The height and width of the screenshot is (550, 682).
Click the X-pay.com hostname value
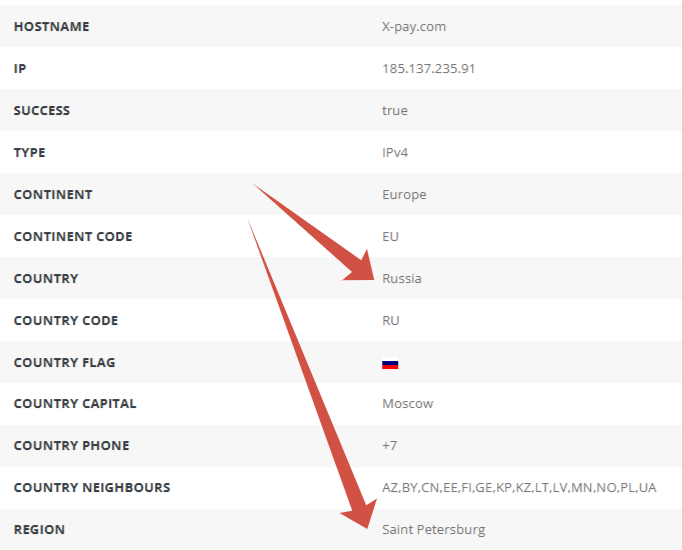(x=413, y=27)
